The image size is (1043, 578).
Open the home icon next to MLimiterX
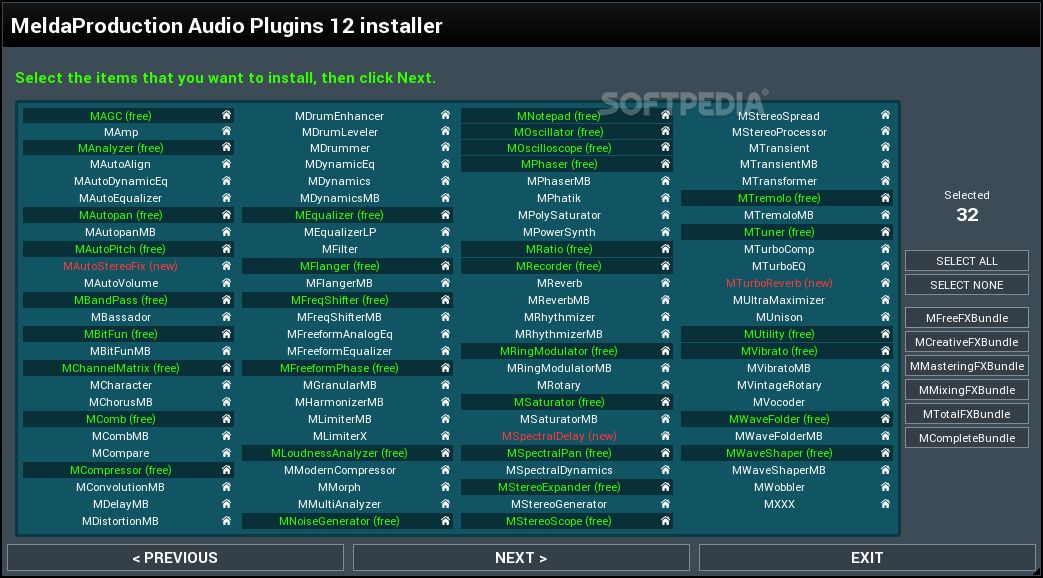445,436
